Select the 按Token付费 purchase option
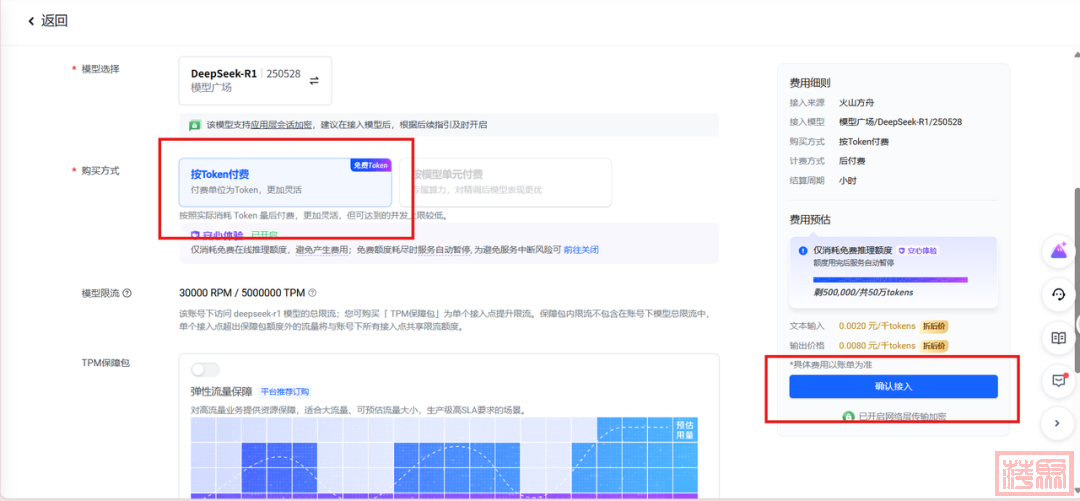The image size is (1080, 501). (x=285, y=182)
